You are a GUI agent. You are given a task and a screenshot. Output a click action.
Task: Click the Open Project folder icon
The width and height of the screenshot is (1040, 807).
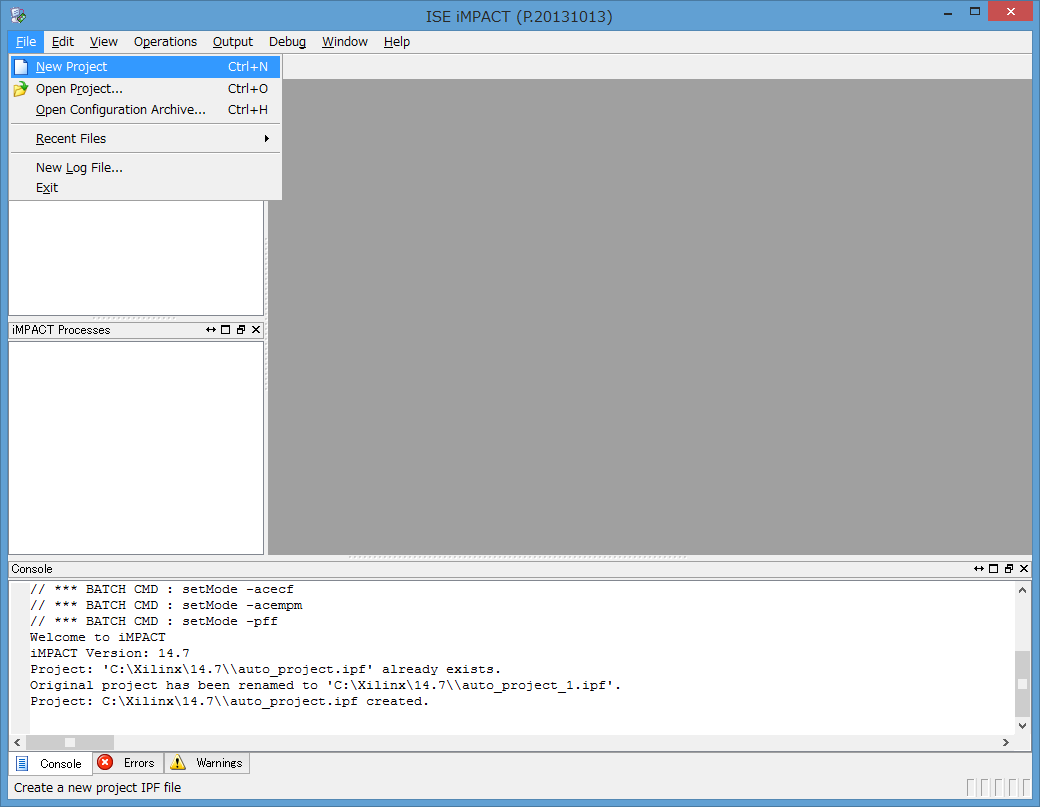[20, 89]
